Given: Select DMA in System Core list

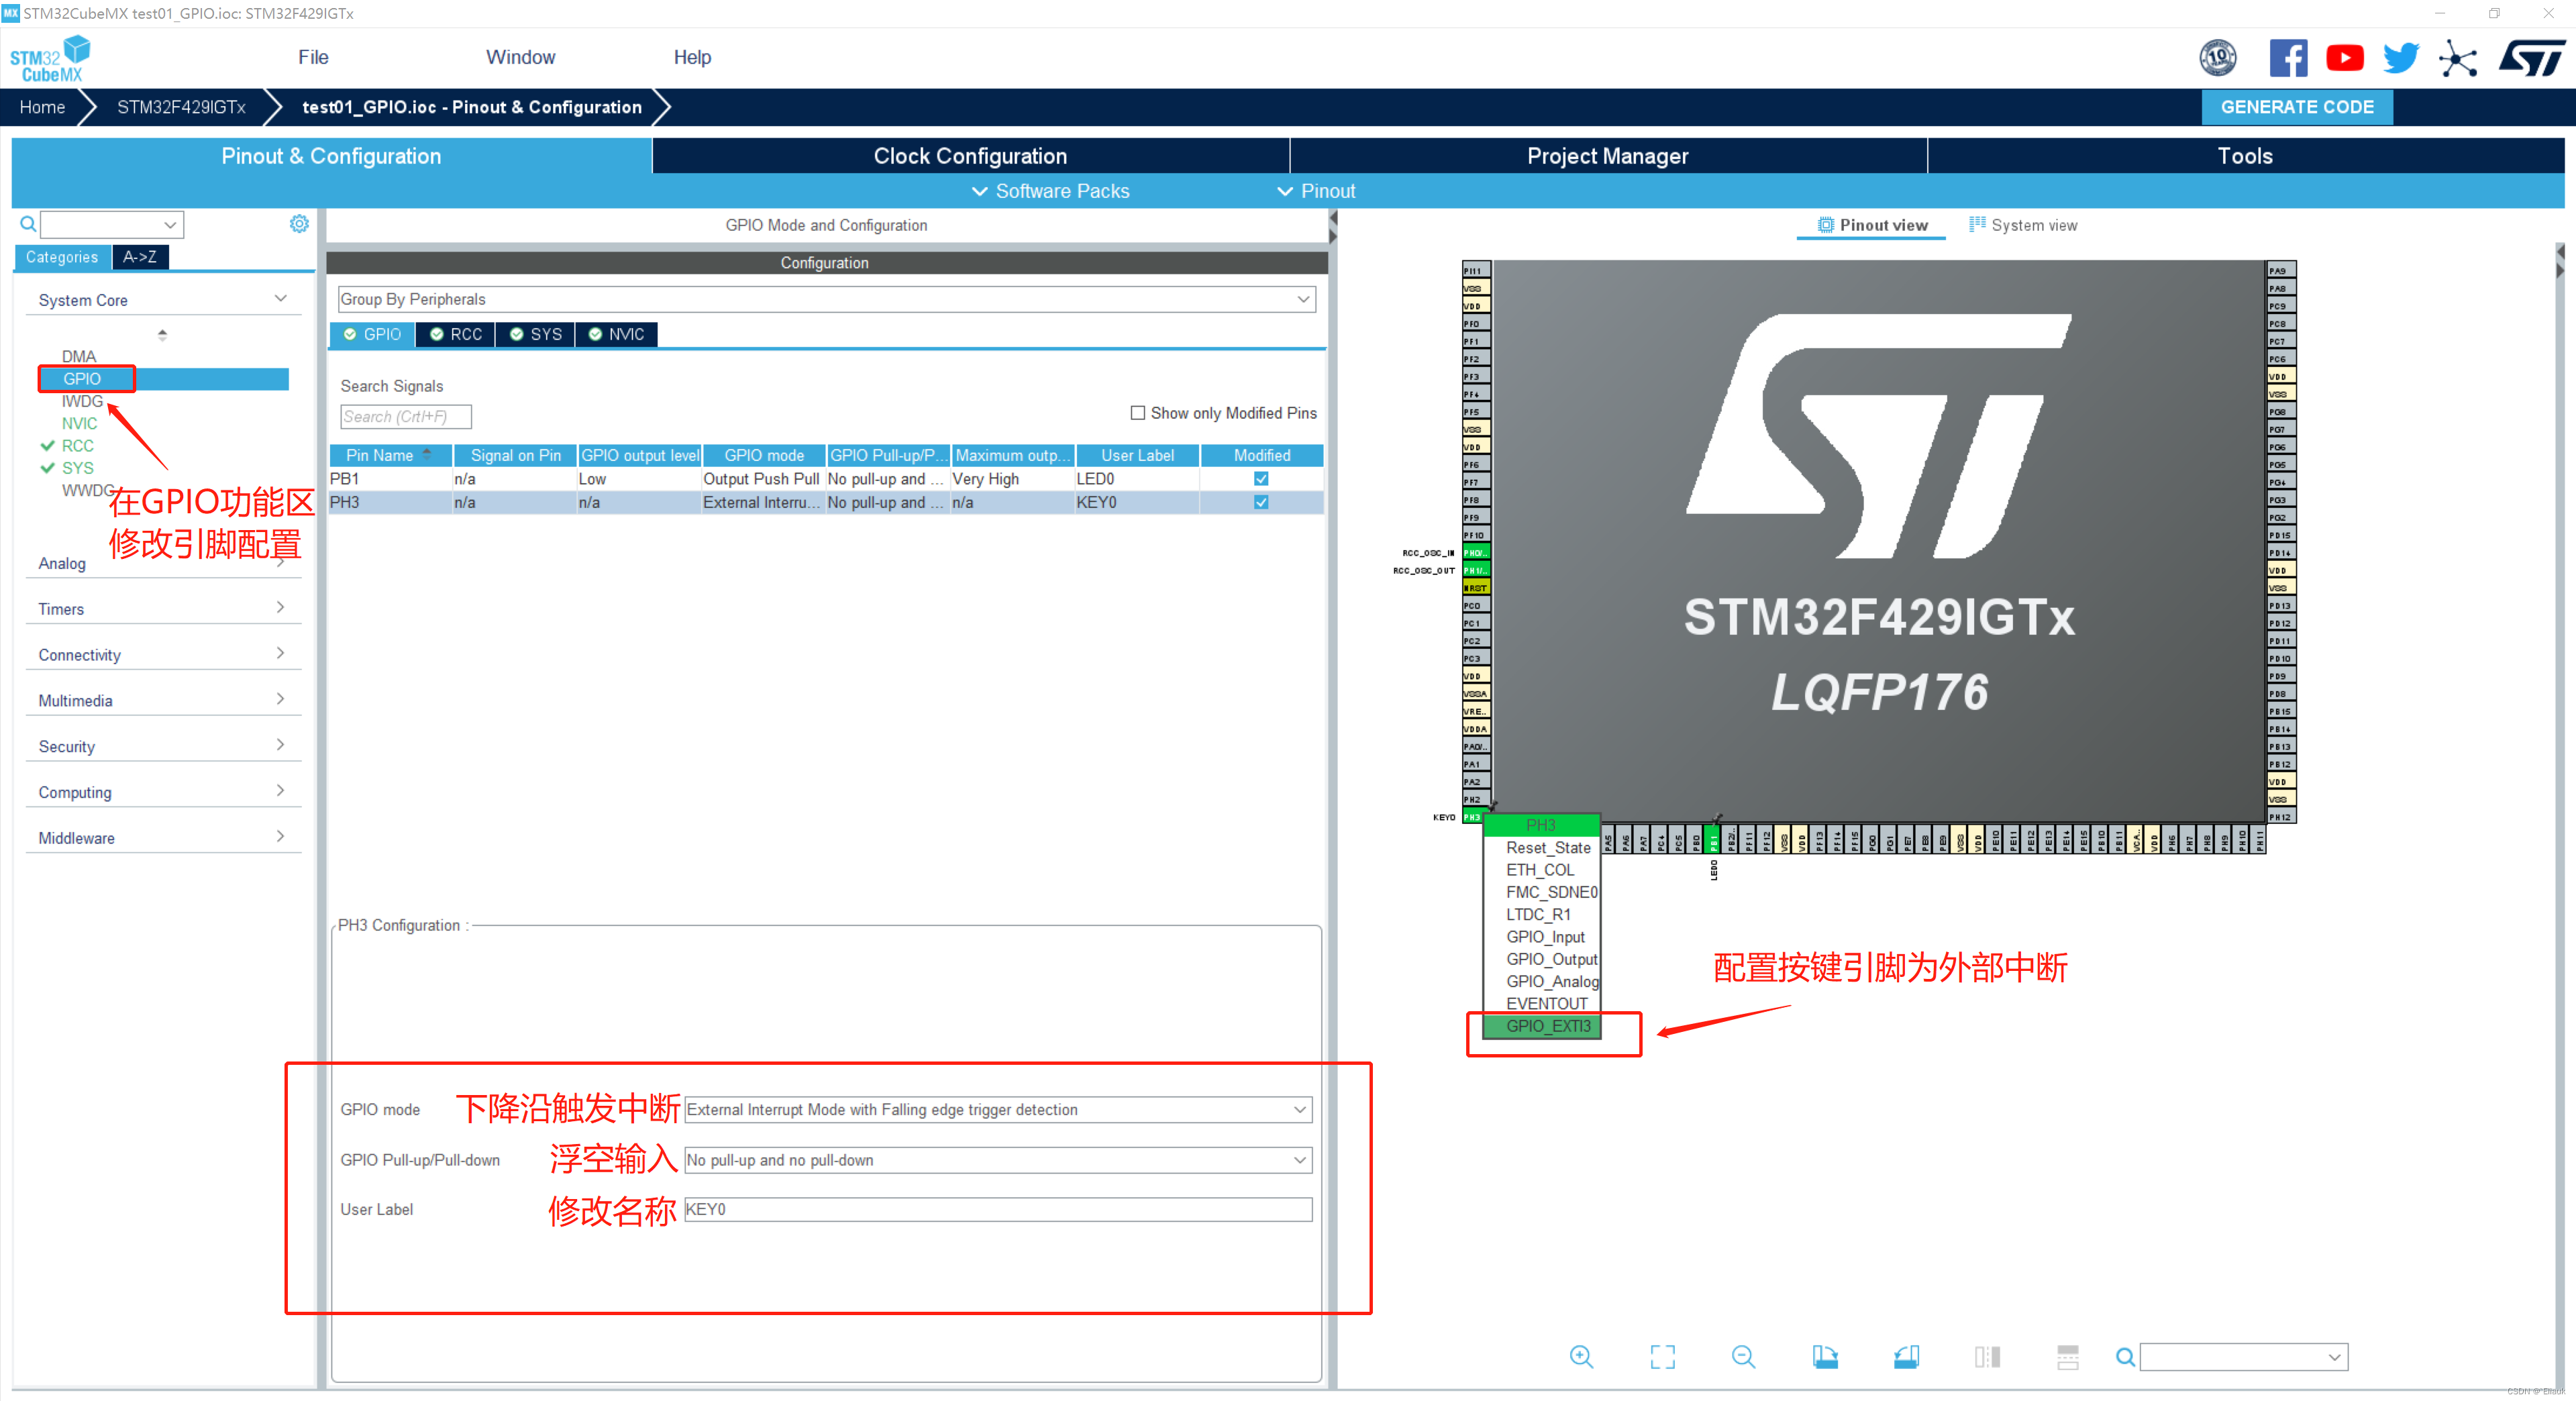Looking at the screenshot, I should 78,356.
